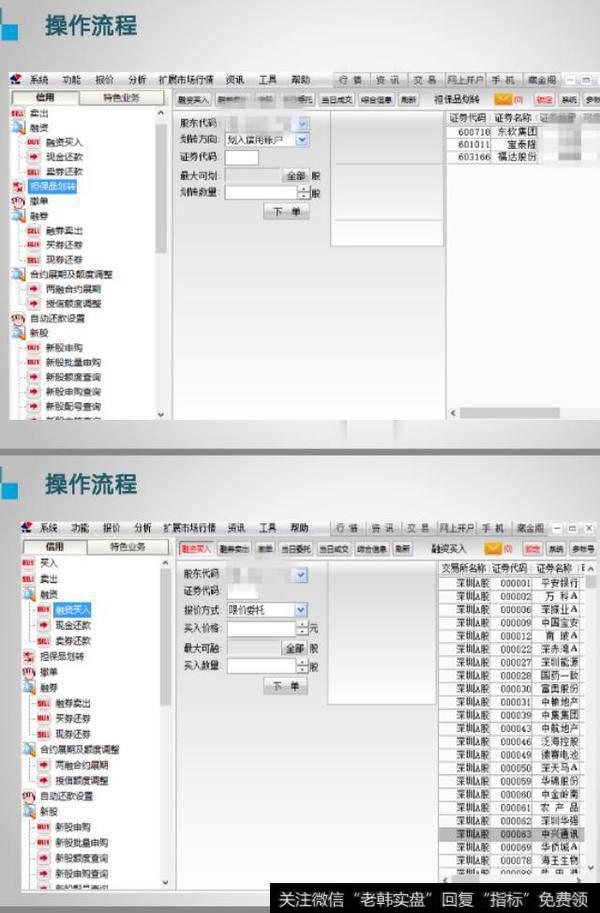Click the 买入价格 spinner arrows
This screenshot has width=600, height=913.
point(302,628)
